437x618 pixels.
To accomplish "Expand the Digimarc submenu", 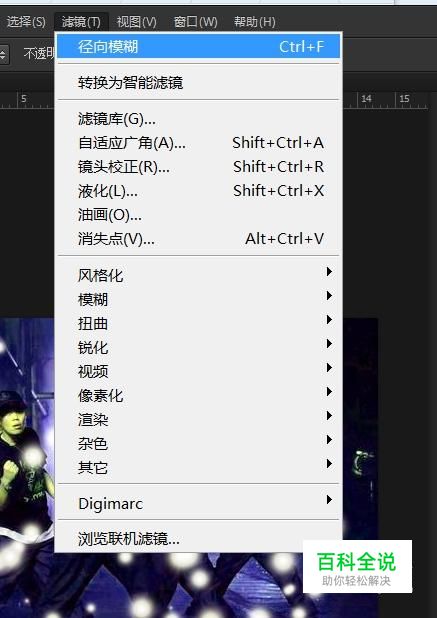I will point(198,503).
